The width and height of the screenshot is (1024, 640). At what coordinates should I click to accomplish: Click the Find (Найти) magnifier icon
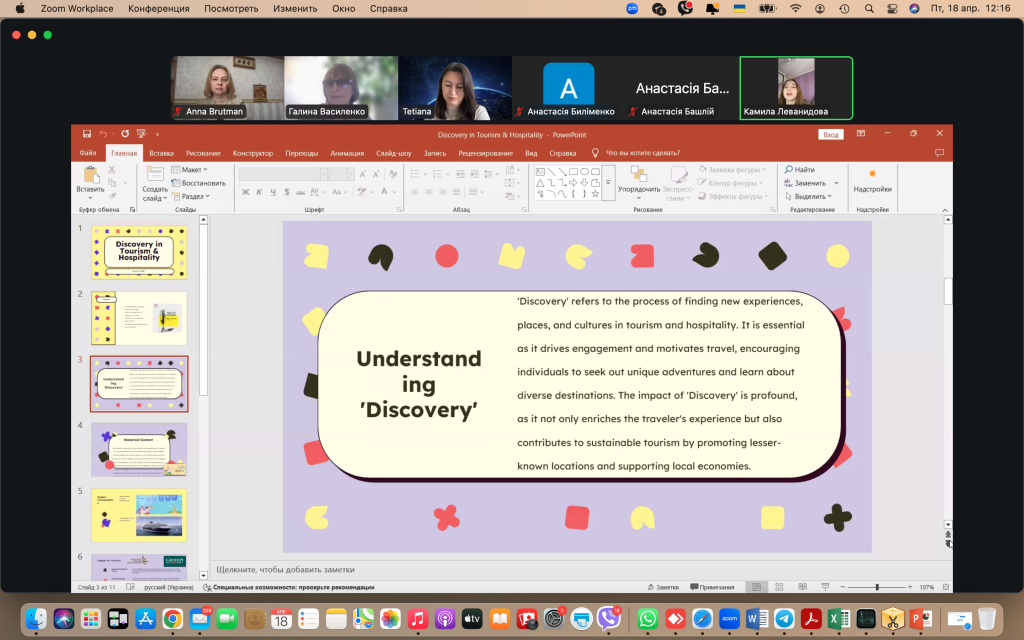click(x=789, y=170)
